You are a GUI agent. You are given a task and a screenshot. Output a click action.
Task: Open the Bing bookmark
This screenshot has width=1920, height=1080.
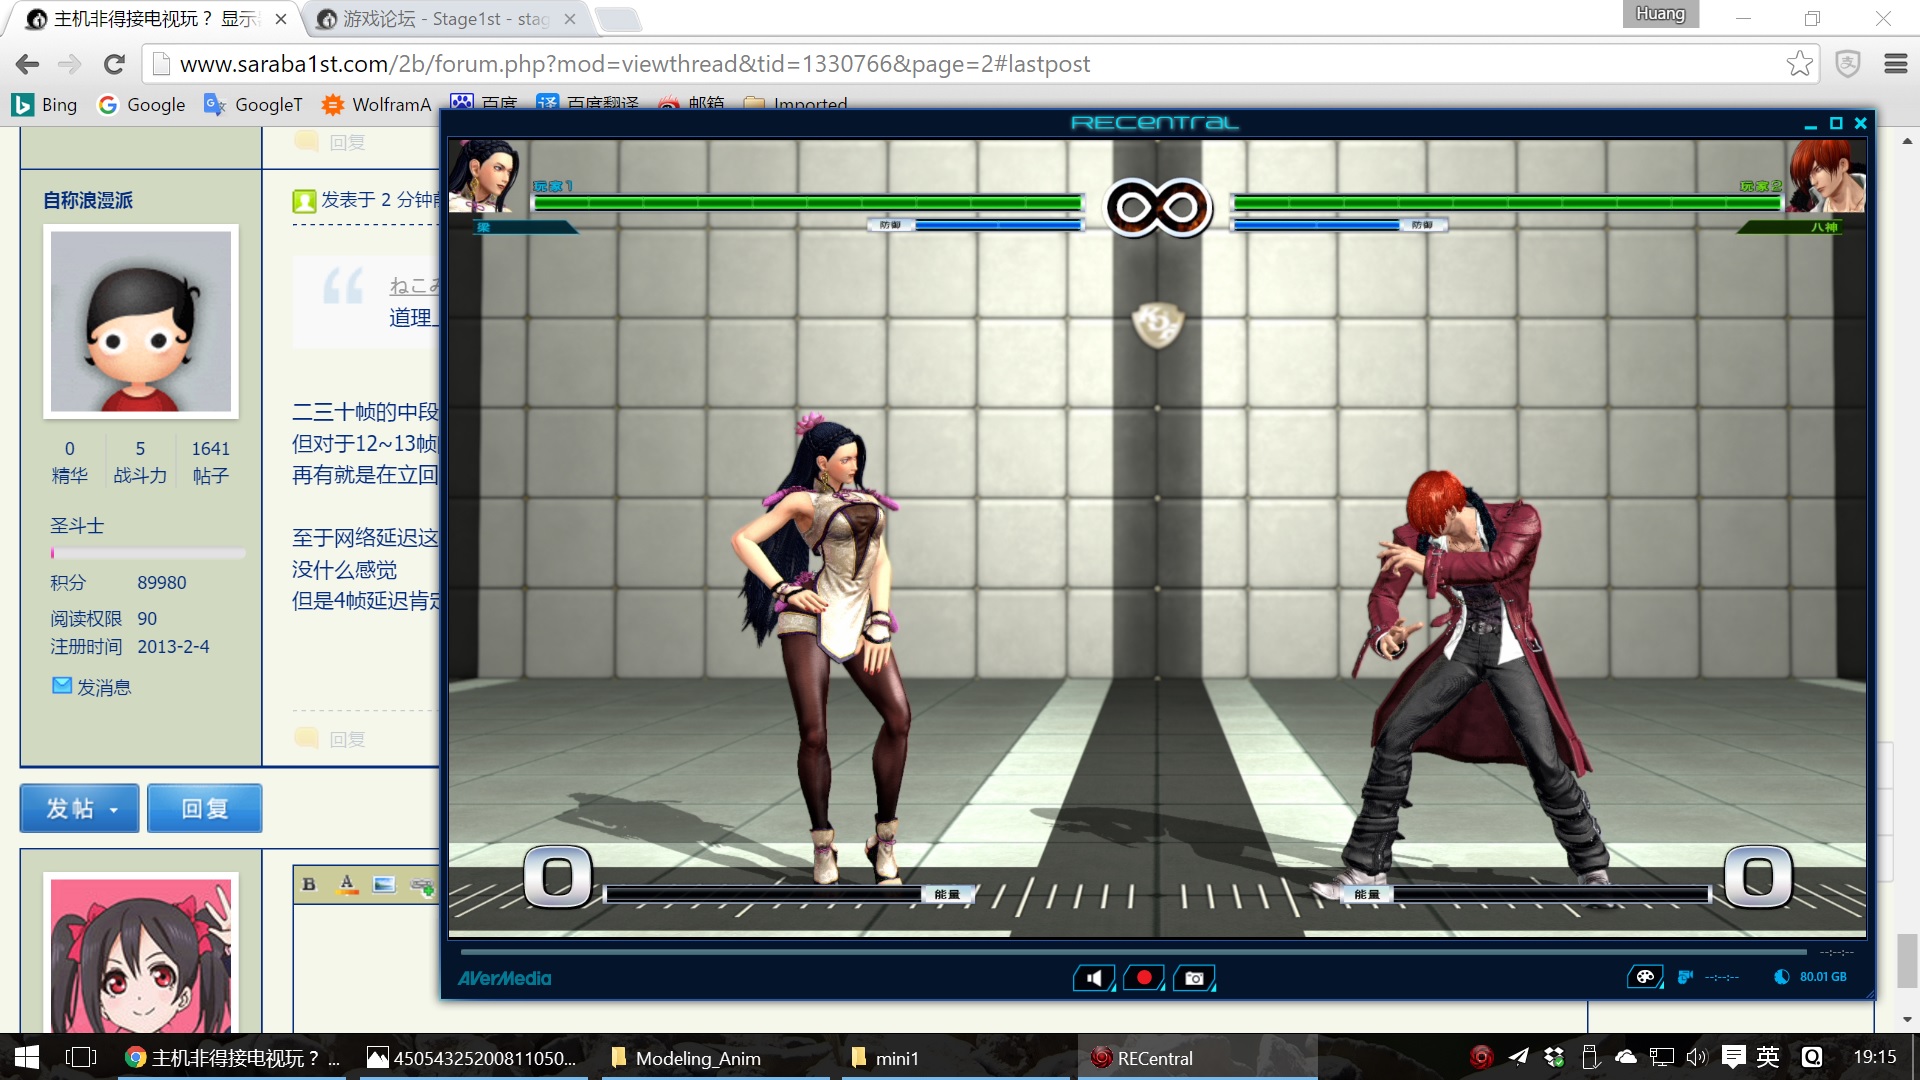[45, 105]
